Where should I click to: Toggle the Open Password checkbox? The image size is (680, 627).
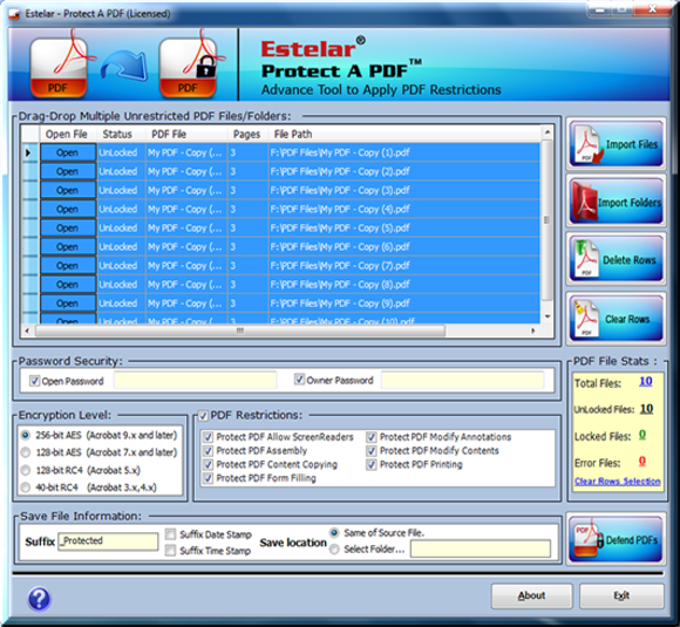coord(34,381)
